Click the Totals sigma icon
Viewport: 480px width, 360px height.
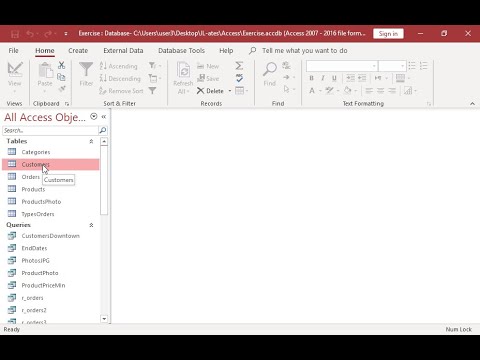239,66
